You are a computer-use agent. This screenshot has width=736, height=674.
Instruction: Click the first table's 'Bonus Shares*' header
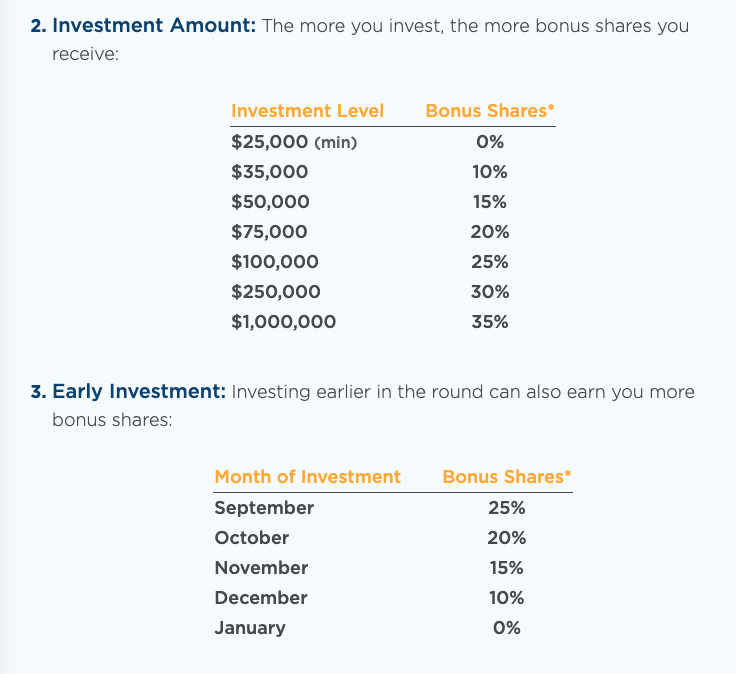click(489, 111)
